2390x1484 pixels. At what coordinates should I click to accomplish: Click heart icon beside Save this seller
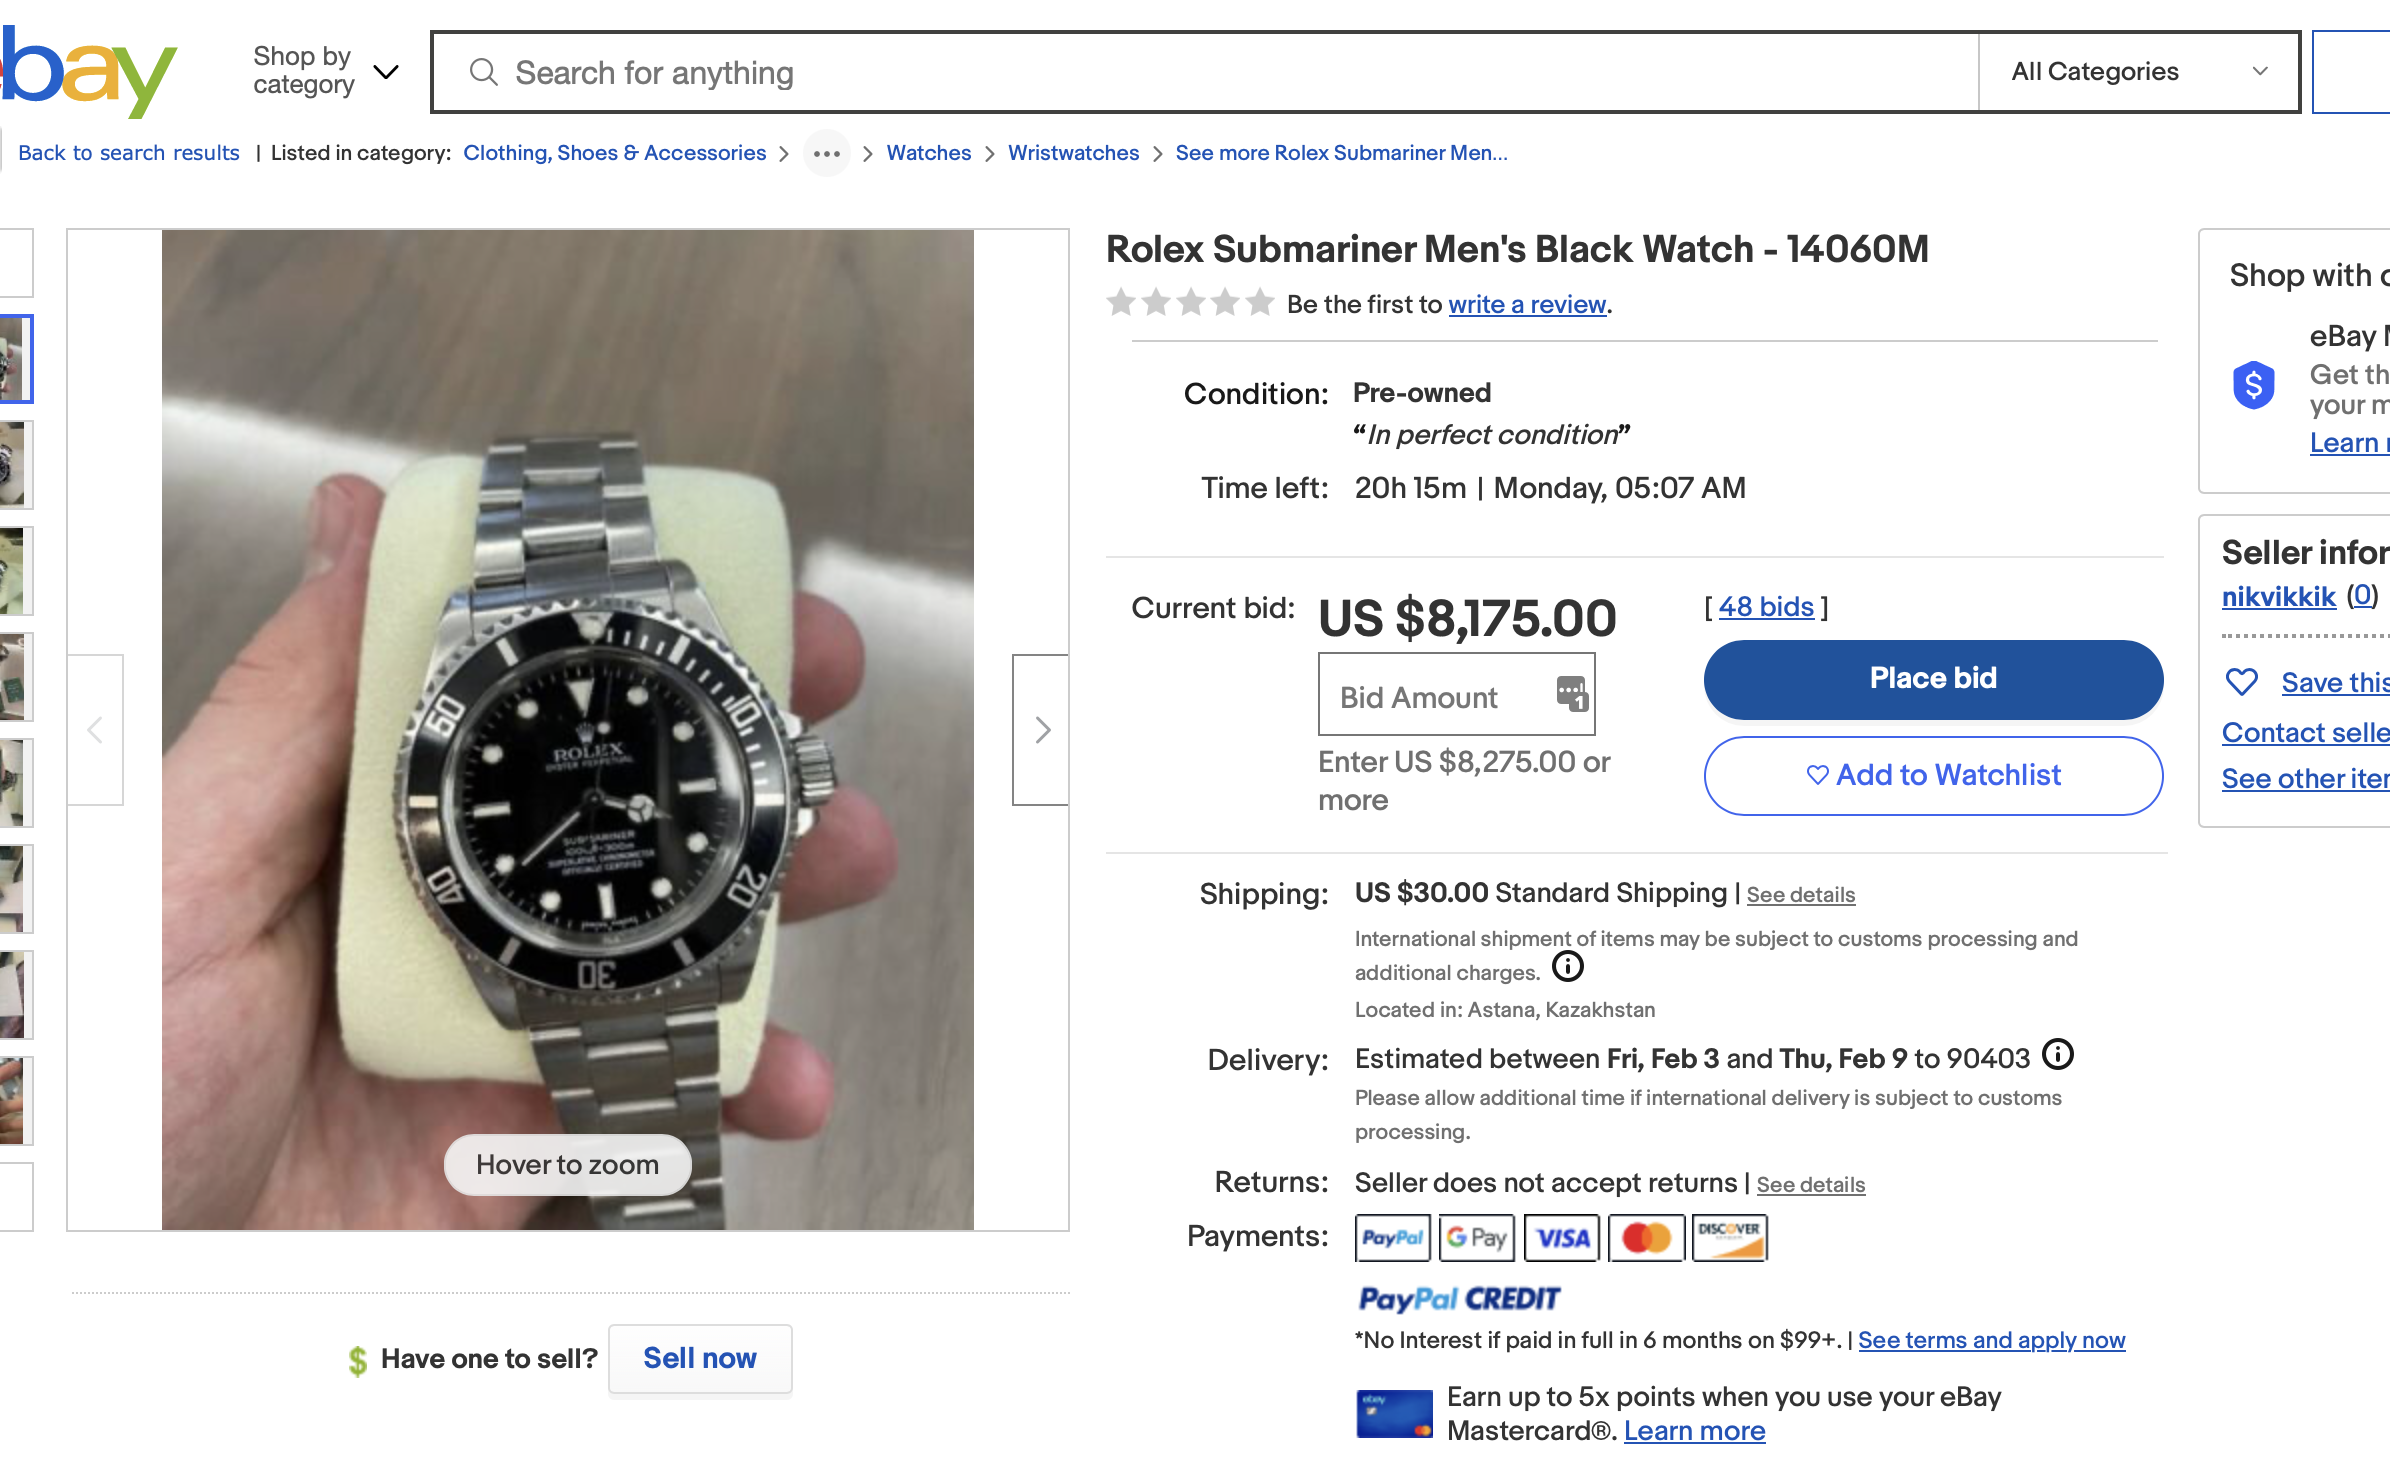point(2242,682)
